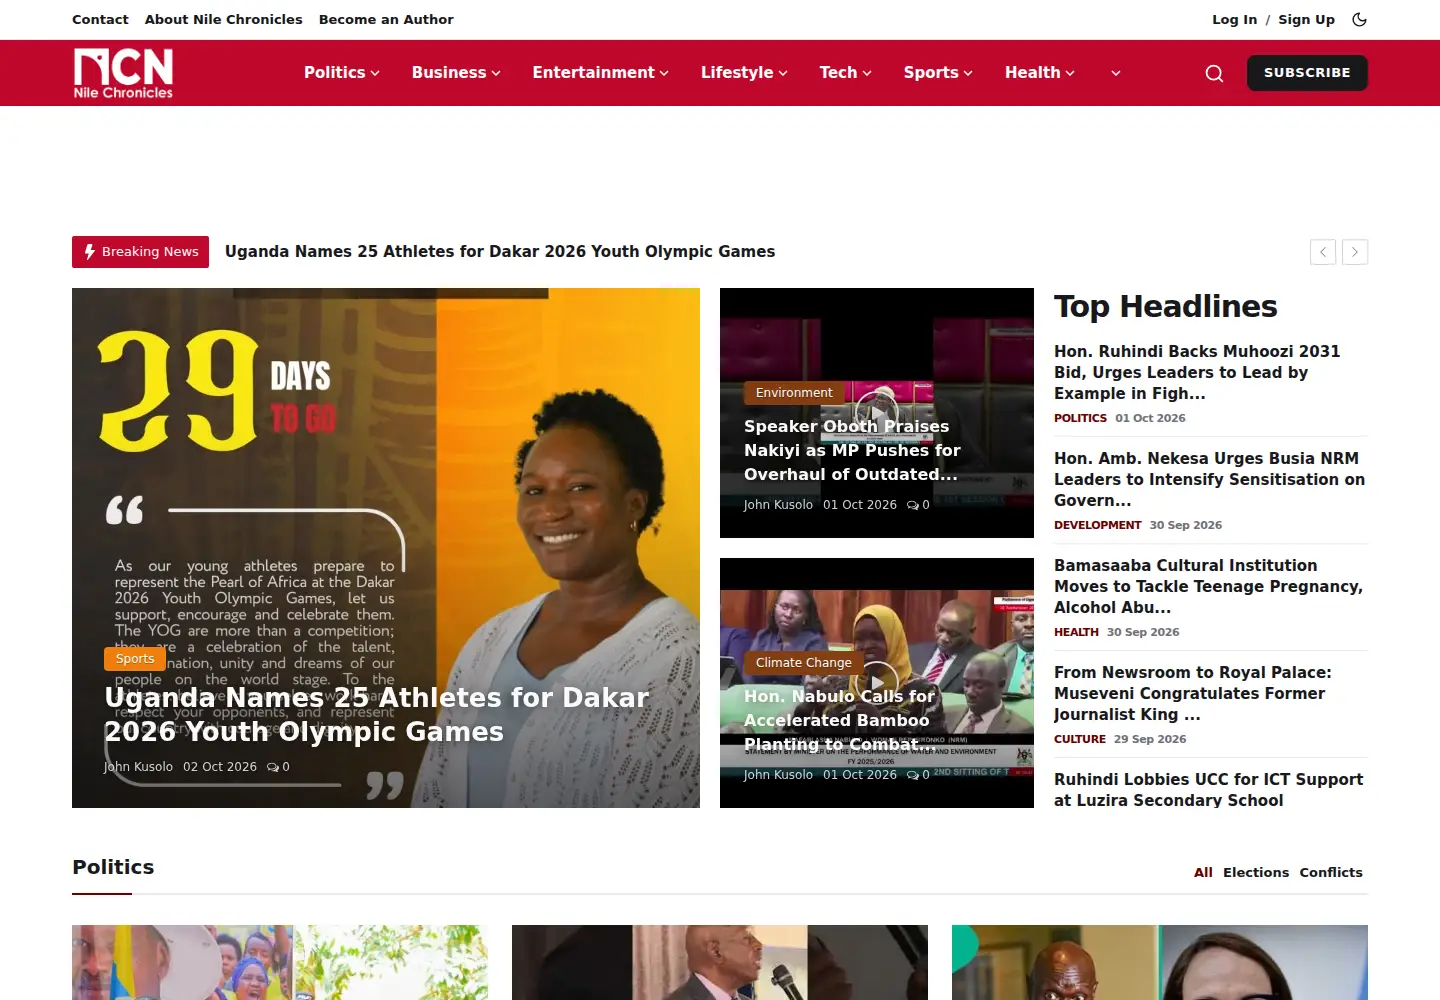The height and width of the screenshot is (1000, 1440).
Task: Read Hon. Nabulo Calls for Bamboo article
Action: pyautogui.click(x=840, y=721)
